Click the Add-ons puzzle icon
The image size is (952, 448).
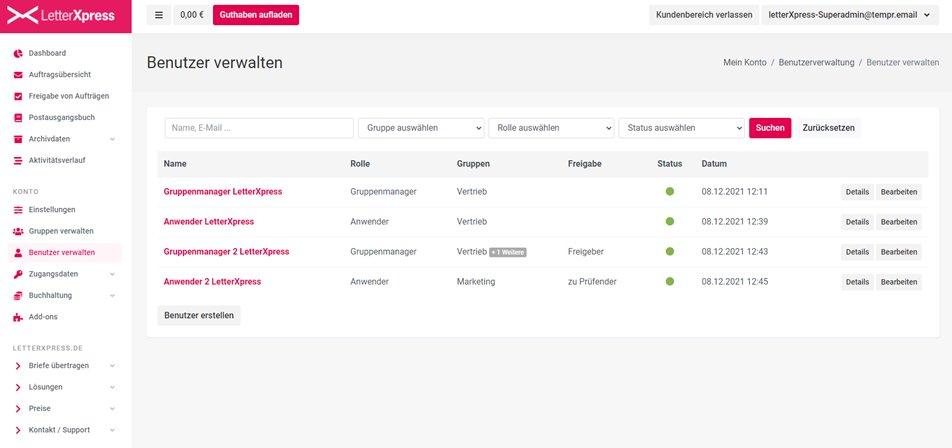click(x=18, y=317)
